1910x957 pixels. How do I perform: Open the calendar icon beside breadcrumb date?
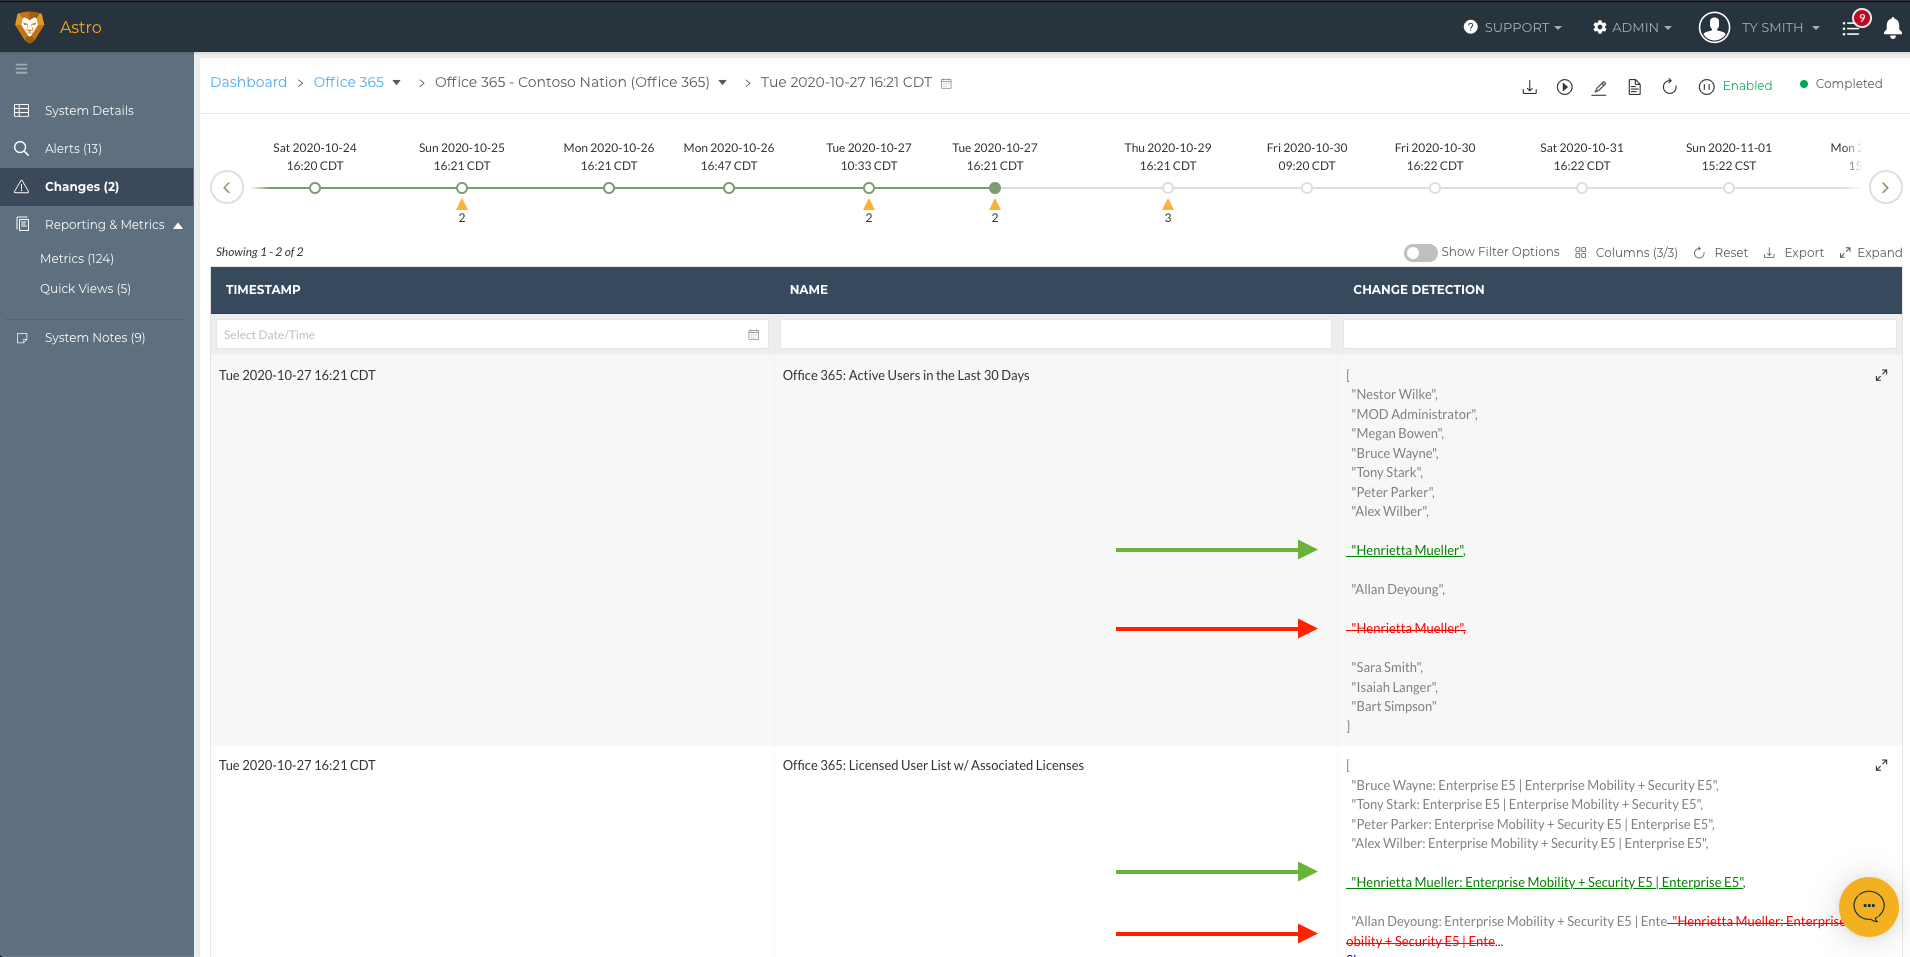[x=946, y=84]
